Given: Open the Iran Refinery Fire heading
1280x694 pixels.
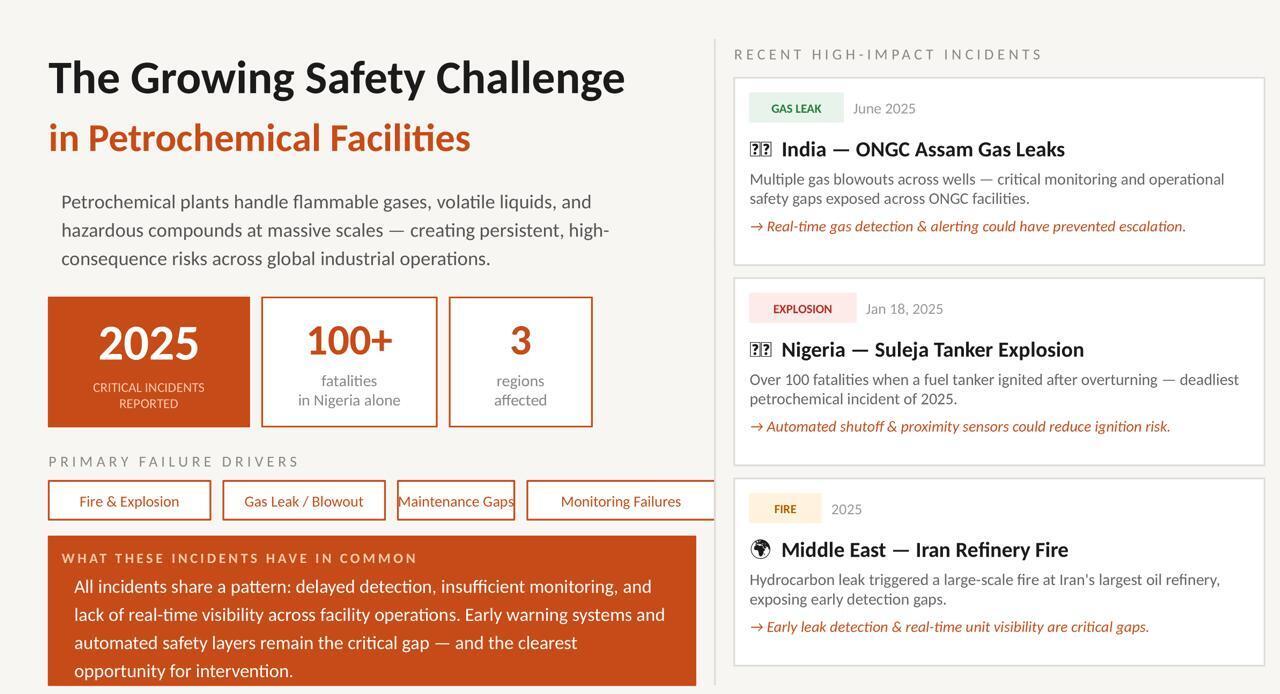Looking at the screenshot, I should tap(924, 550).
